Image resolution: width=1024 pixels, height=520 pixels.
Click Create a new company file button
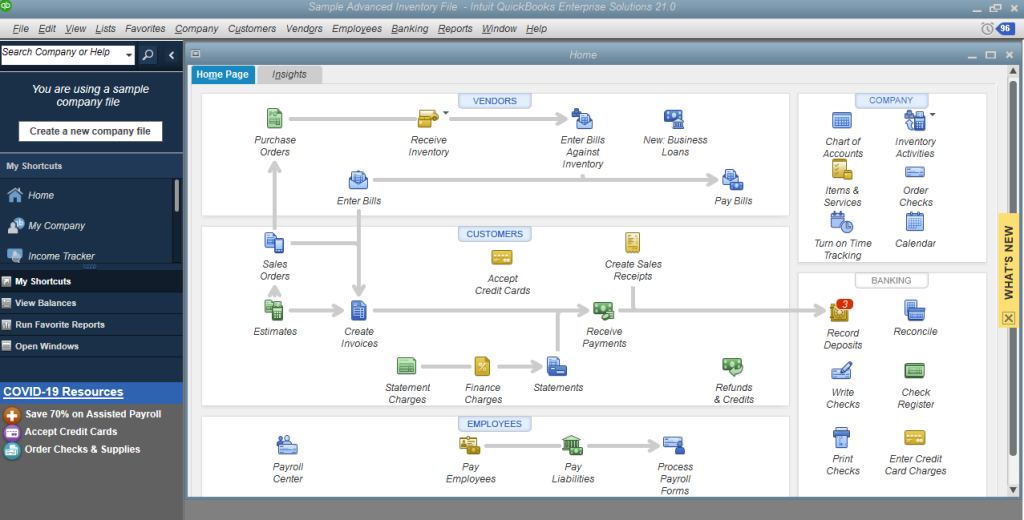tap(90, 132)
